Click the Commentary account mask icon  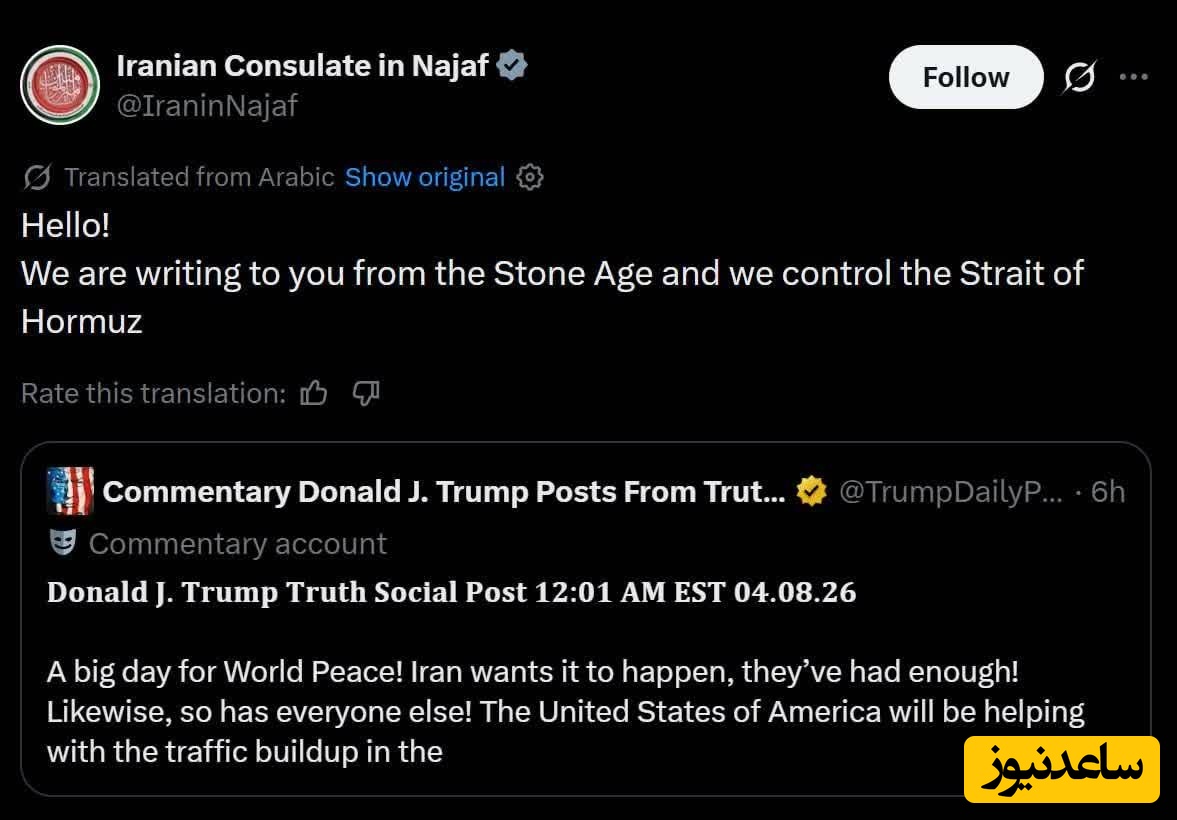click(x=62, y=543)
